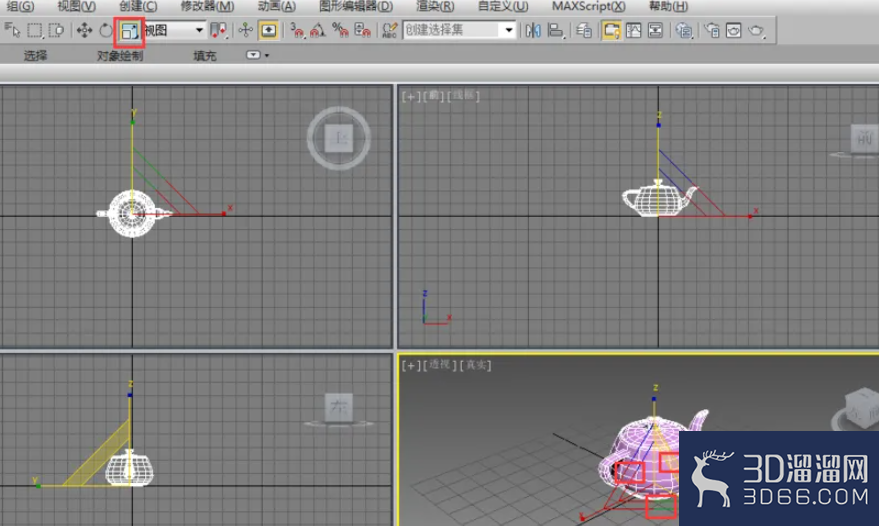The image size is (879, 526).
Task: Select the teapot in the top viewport
Action: tap(132, 214)
